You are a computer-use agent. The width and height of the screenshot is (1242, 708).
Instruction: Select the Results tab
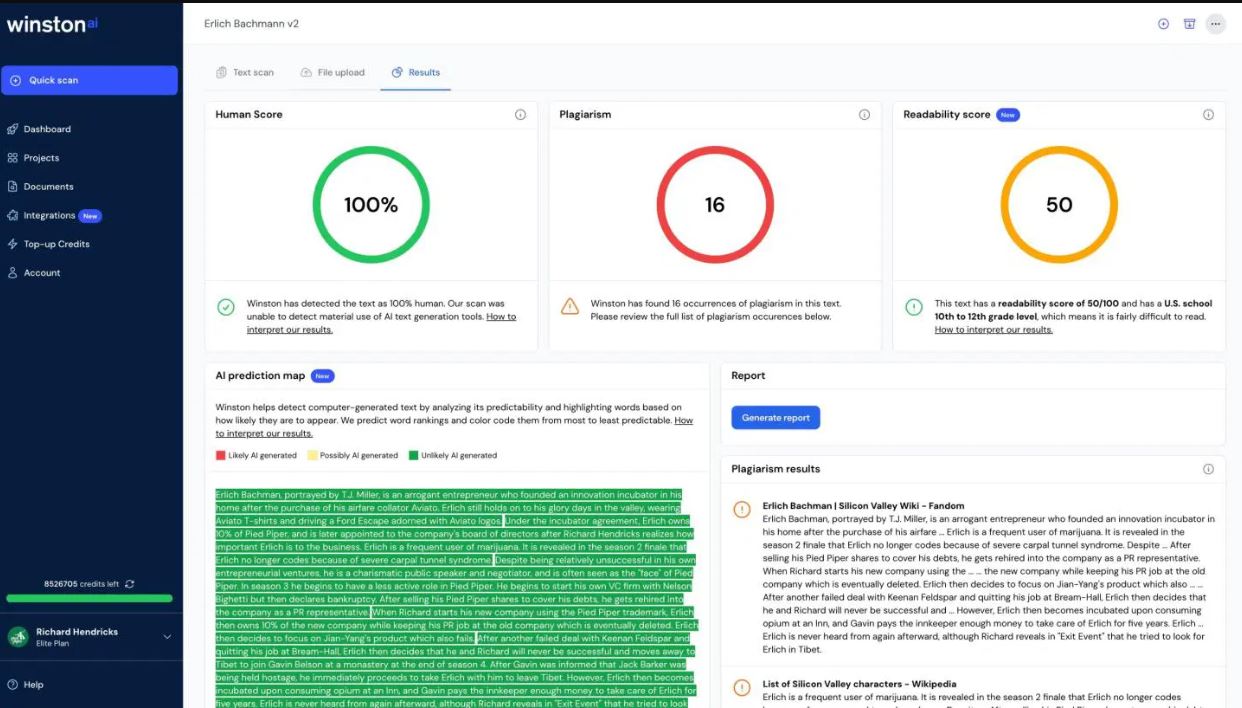pos(415,72)
